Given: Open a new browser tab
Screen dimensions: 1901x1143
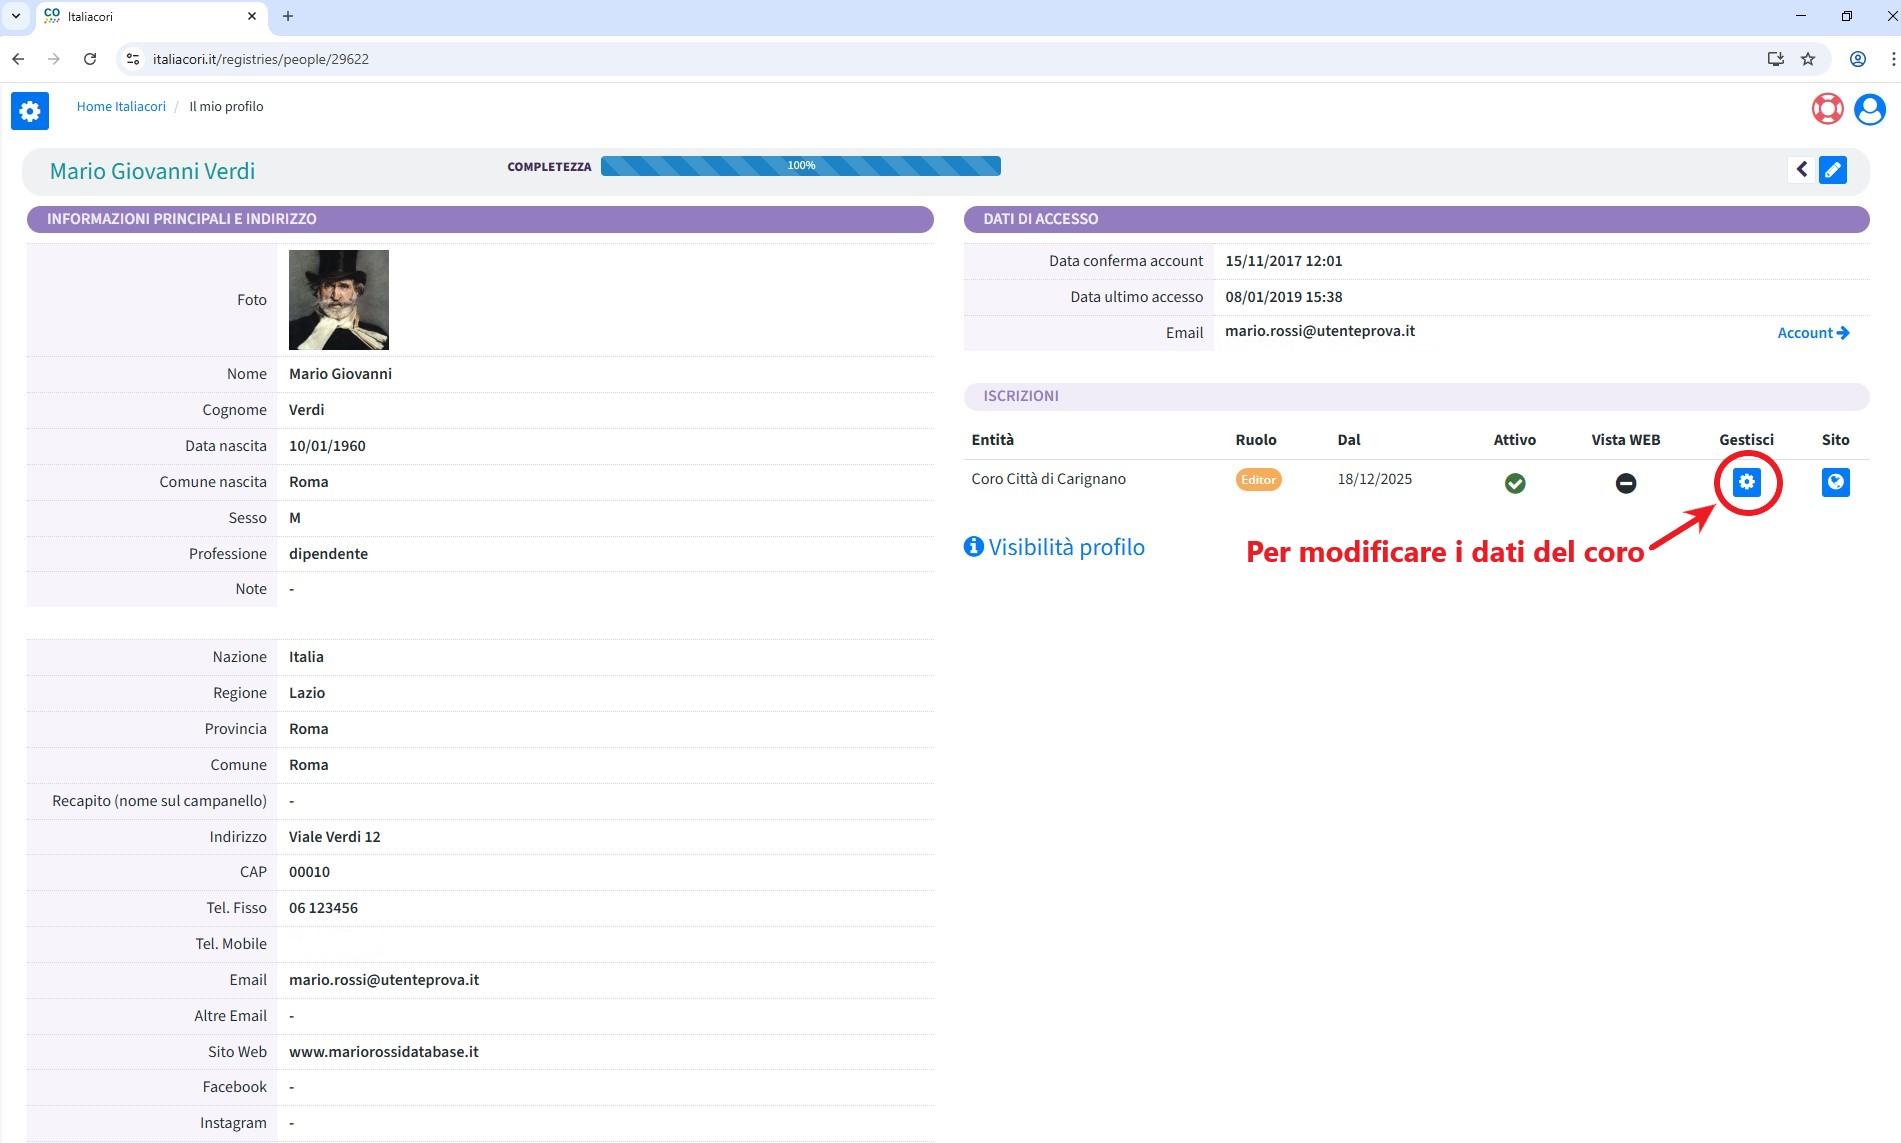Looking at the screenshot, I should [x=288, y=16].
